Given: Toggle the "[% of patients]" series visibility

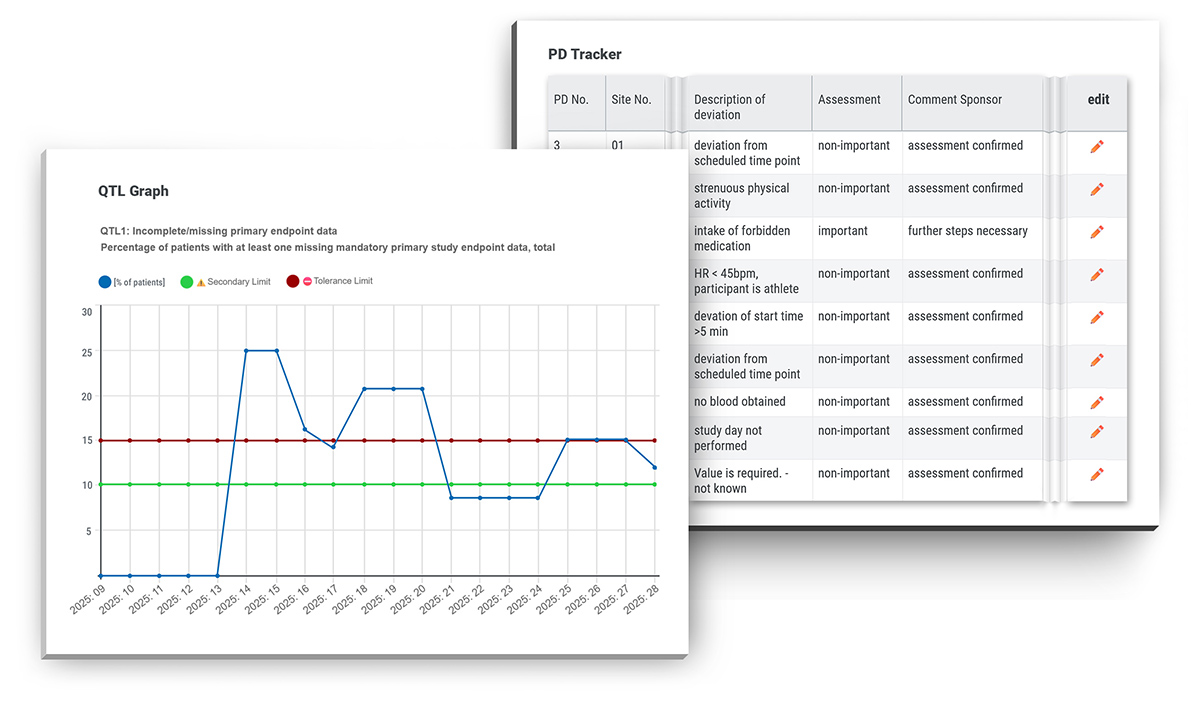Looking at the screenshot, I should point(131,281).
